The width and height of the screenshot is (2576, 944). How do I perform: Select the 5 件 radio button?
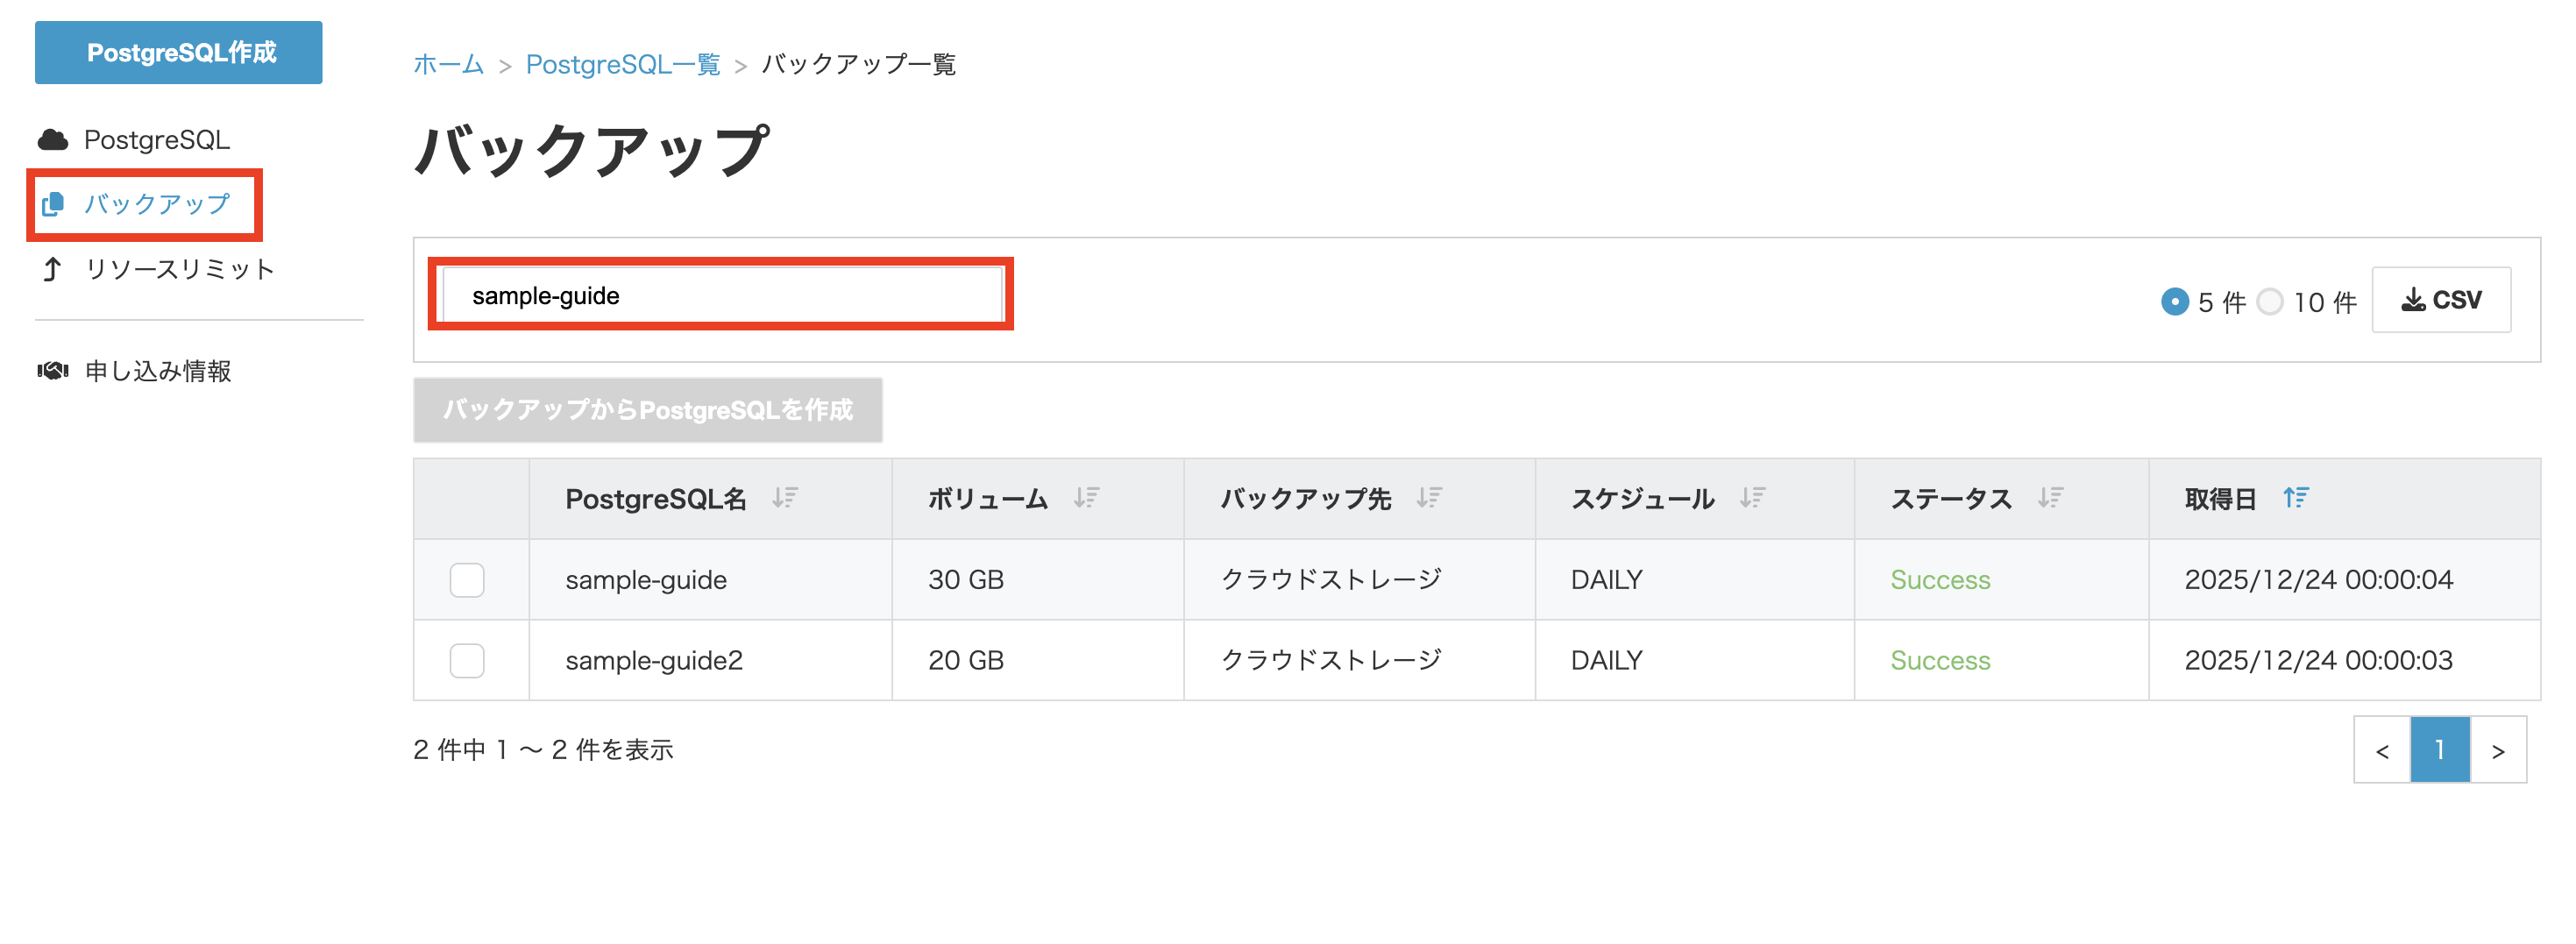click(2174, 301)
